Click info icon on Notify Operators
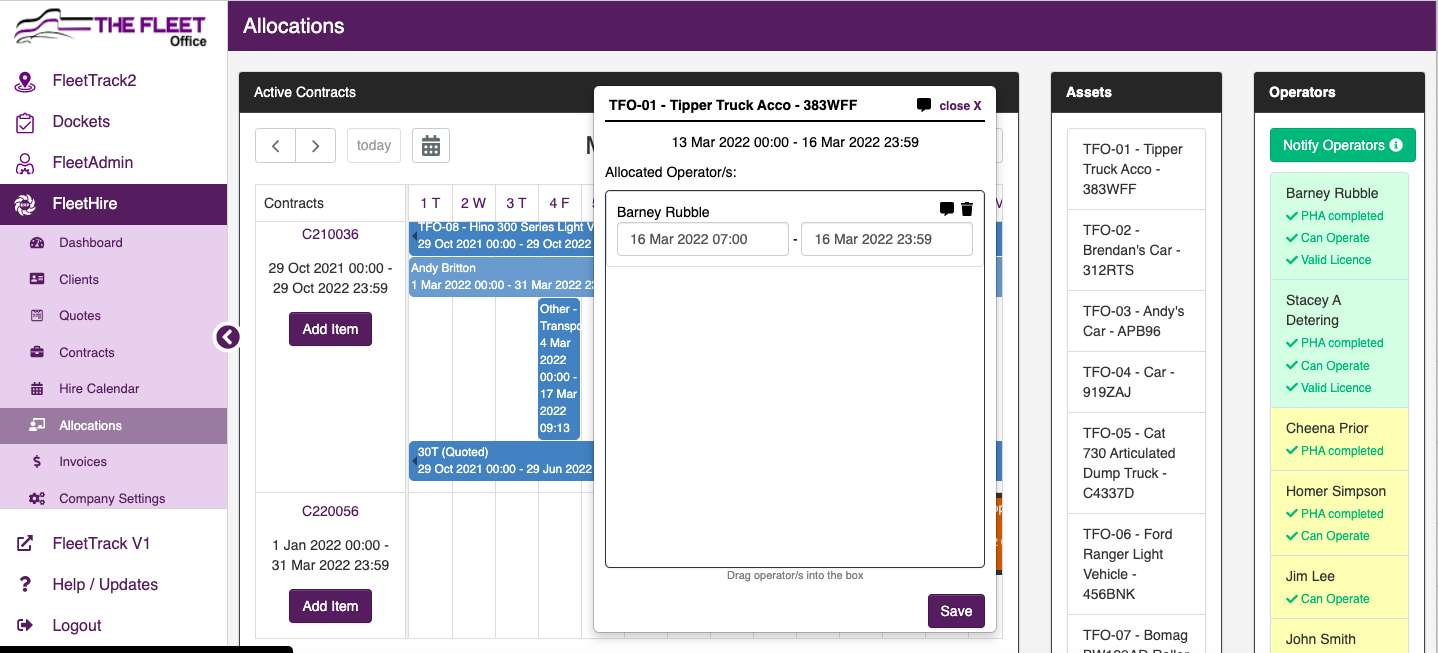The height and width of the screenshot is (653, 1438). tap(1396, 146)
